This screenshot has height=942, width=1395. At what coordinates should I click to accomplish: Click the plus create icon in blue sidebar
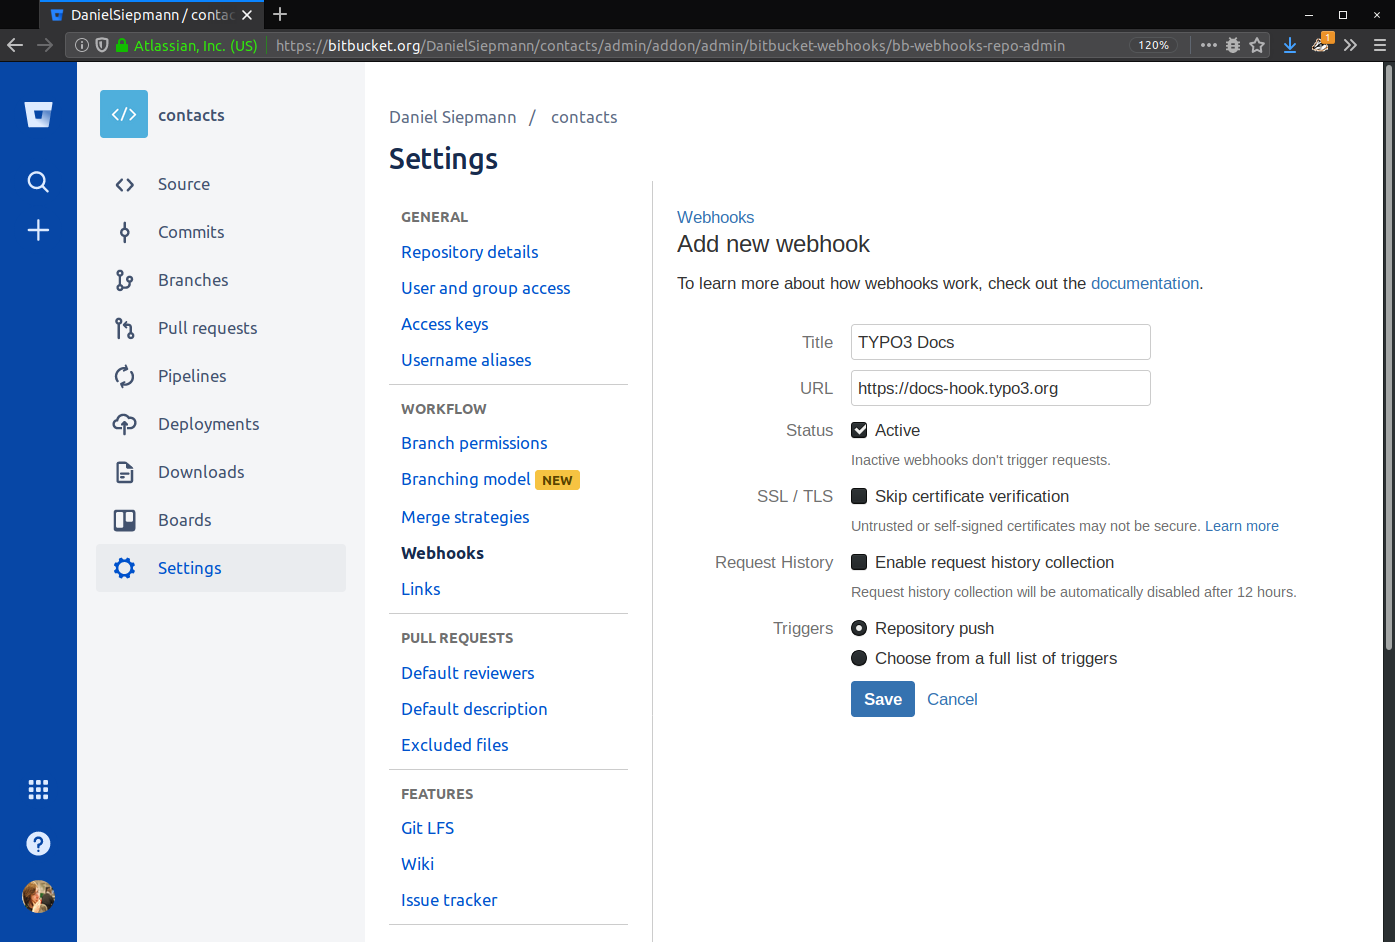point(38,230)
